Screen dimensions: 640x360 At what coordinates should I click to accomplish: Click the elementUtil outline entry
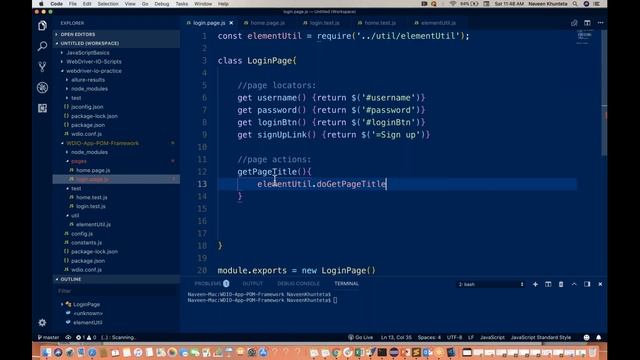tap(88, 322)
